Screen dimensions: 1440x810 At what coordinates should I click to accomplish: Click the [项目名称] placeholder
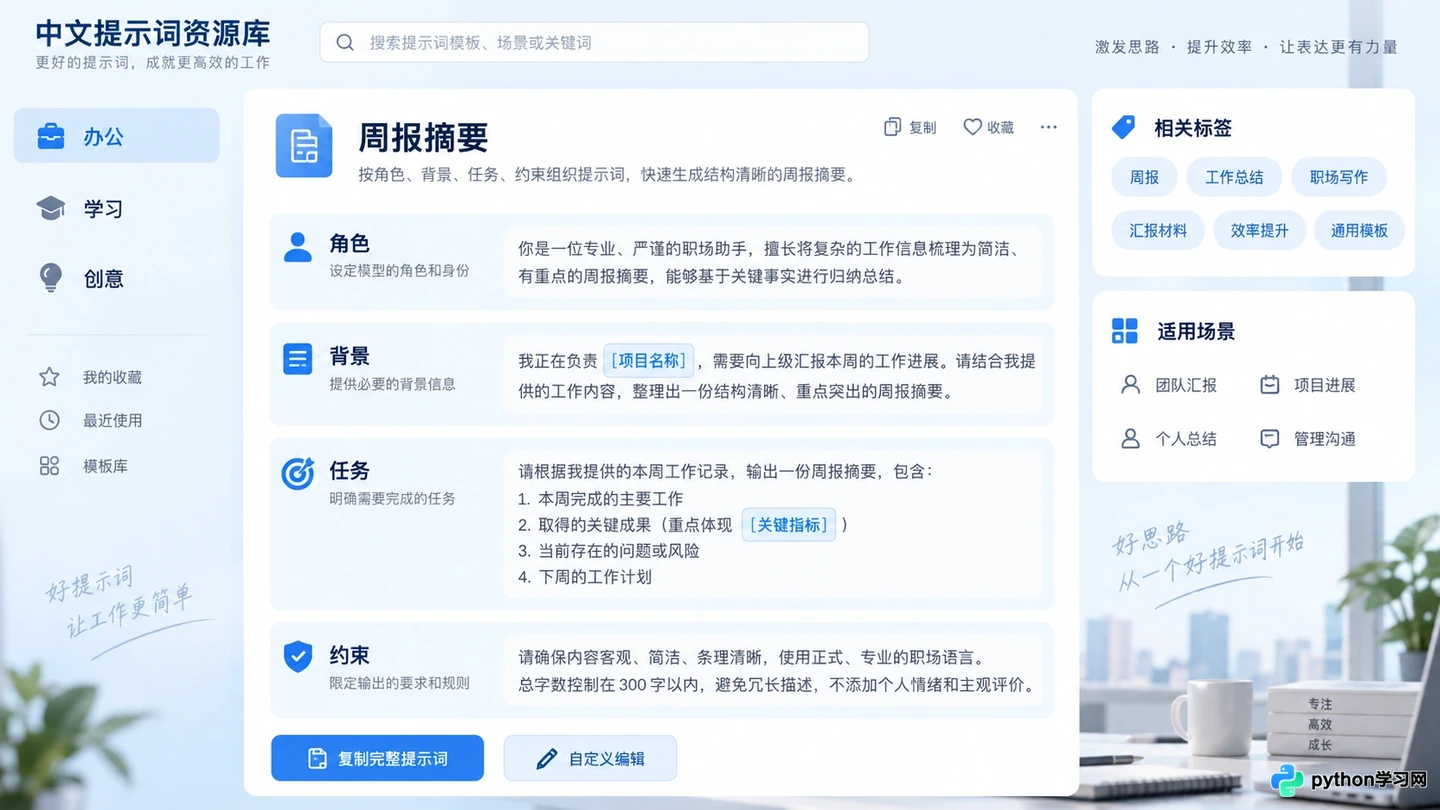pos(649,361)
